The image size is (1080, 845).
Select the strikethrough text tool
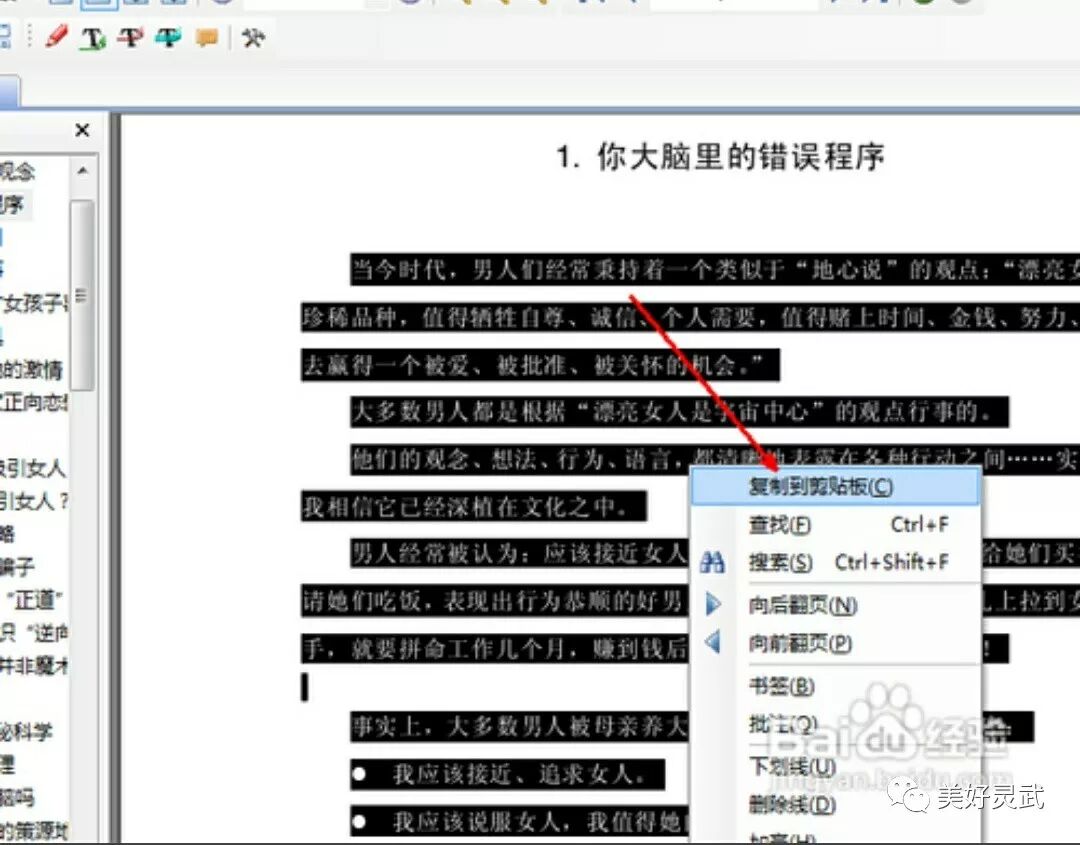pyautogui.click(x=130, y=40)
